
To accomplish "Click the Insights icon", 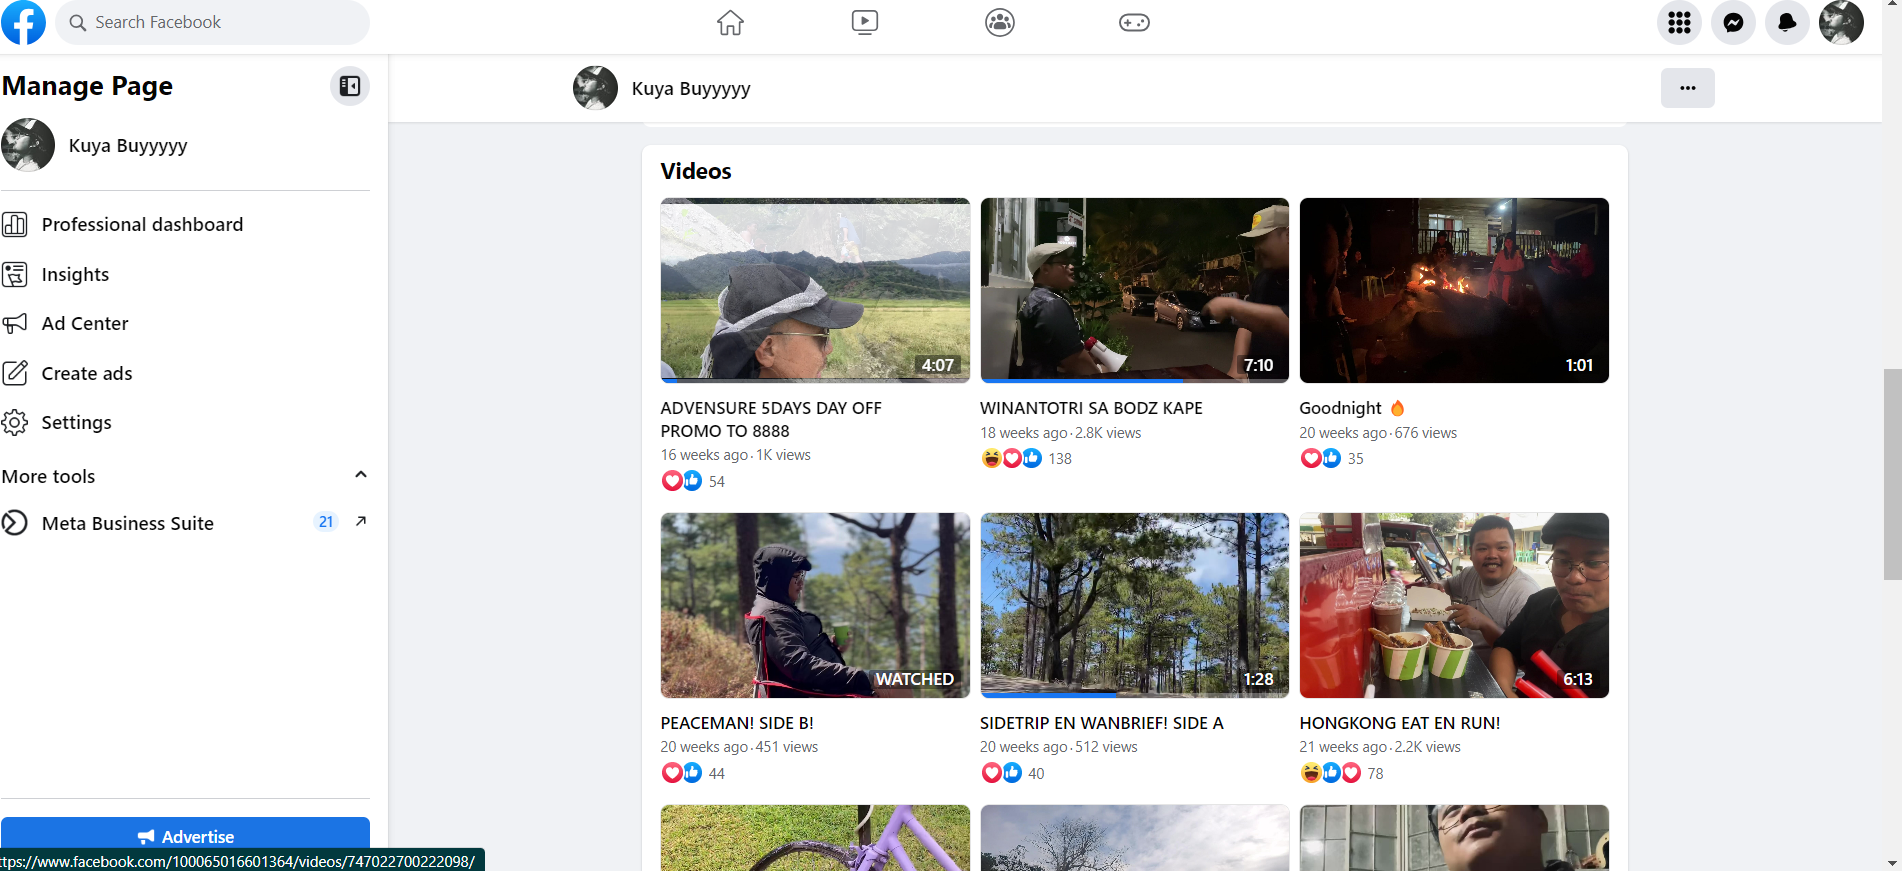I will (x=15, y=274).
